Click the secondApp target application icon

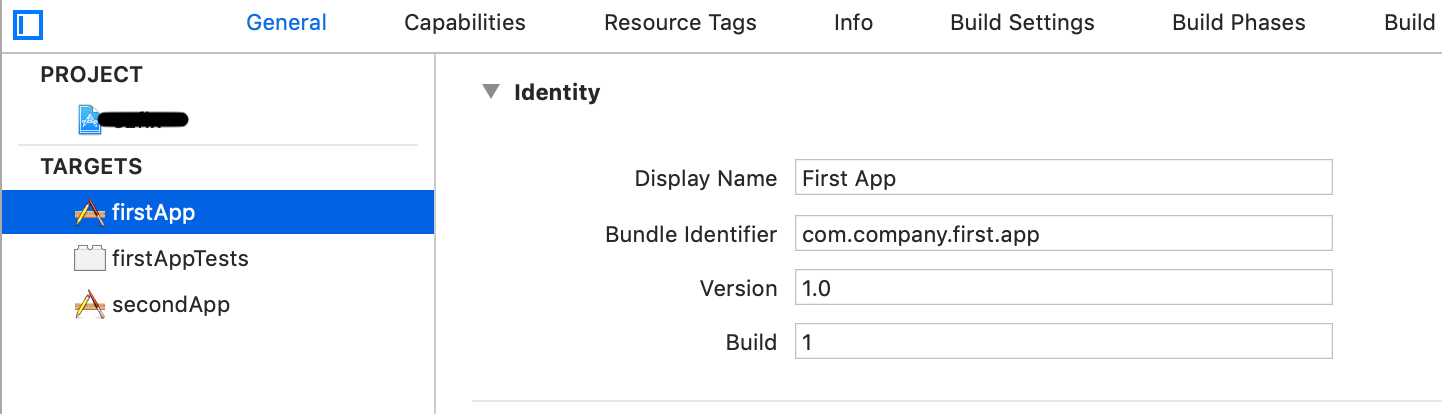pos(90,305)
